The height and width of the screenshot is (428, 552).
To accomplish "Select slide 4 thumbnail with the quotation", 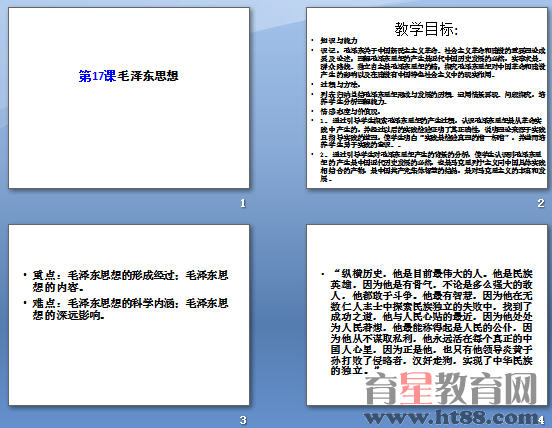I will pos(427,315).
